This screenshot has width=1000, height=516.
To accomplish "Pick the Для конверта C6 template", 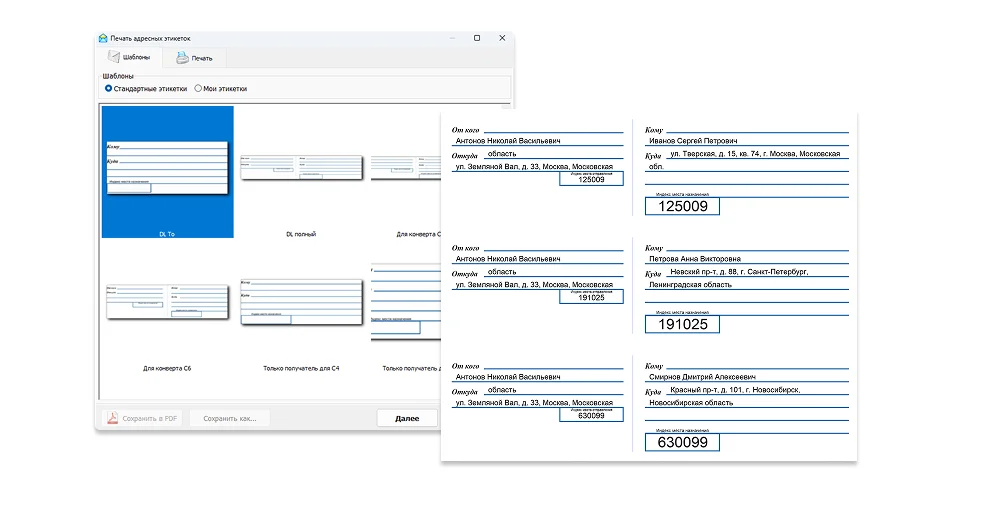I will (x=167, y=309).
